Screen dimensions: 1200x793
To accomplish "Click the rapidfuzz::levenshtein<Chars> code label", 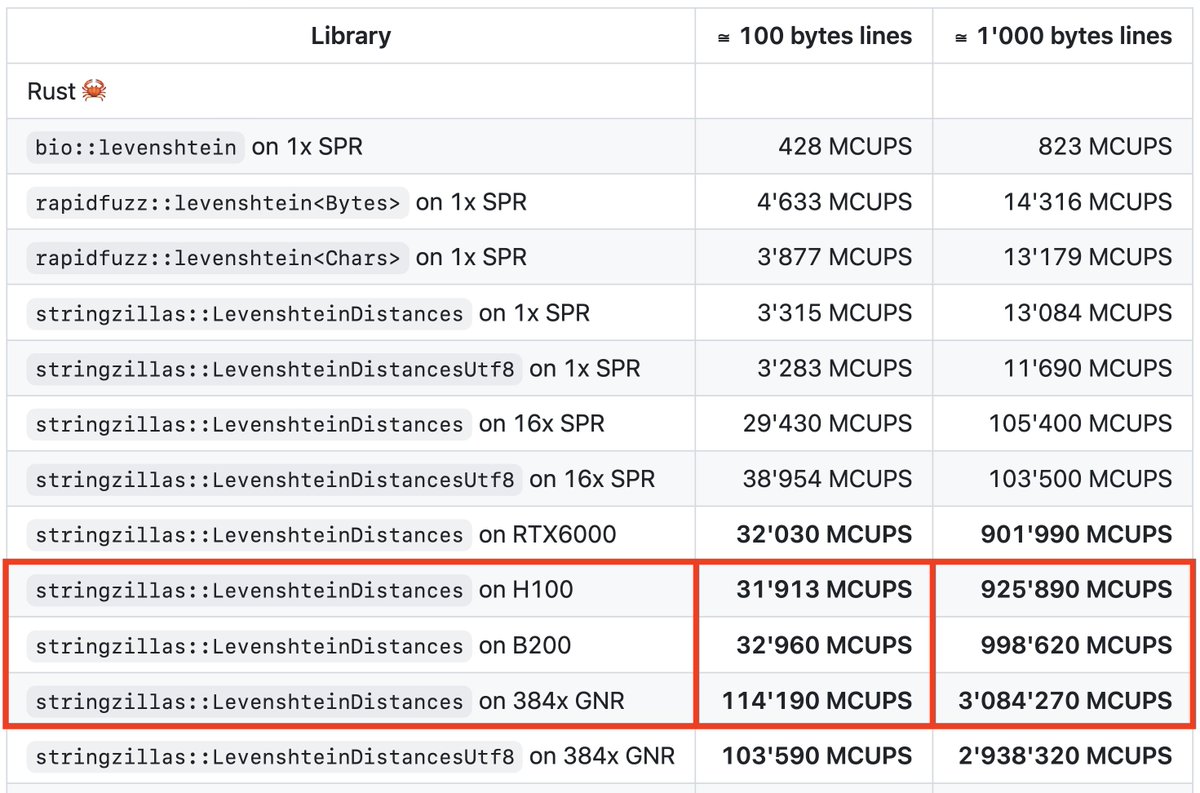I will click(x=218, y=258).
